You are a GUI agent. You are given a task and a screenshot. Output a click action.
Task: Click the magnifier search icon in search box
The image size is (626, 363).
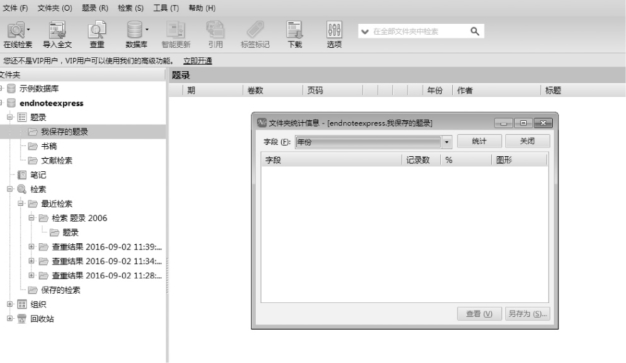[x=474, y=31]
